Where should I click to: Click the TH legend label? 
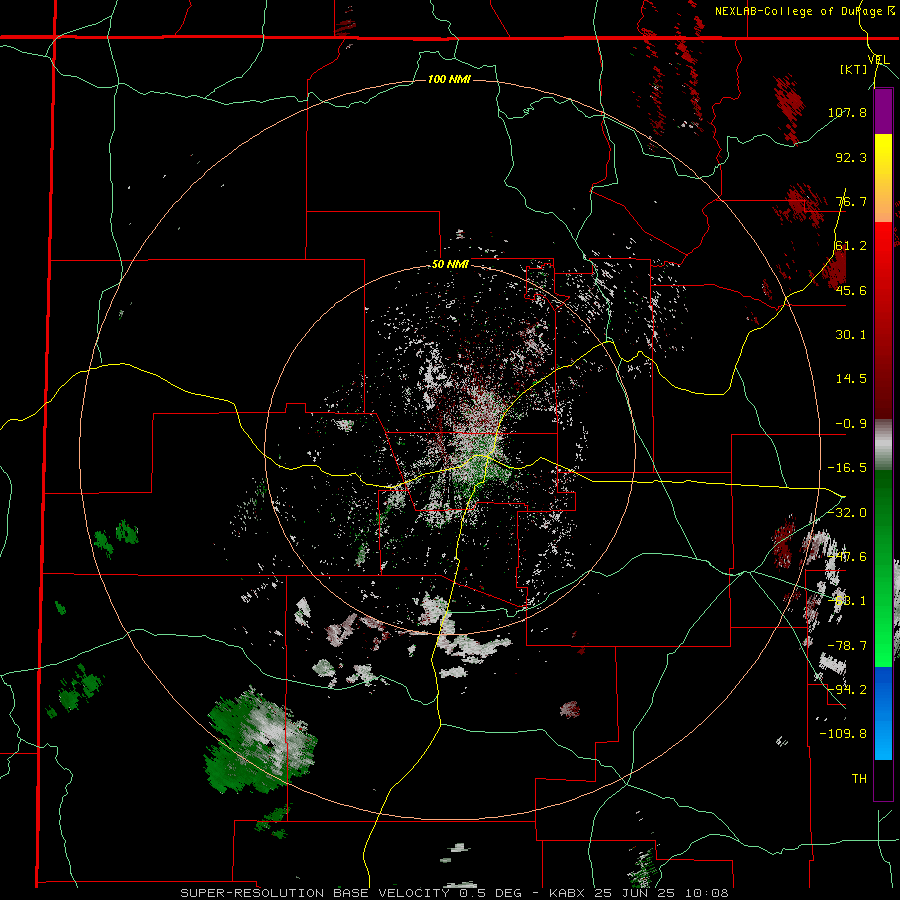pyautogui.click(x=859, y=778)
